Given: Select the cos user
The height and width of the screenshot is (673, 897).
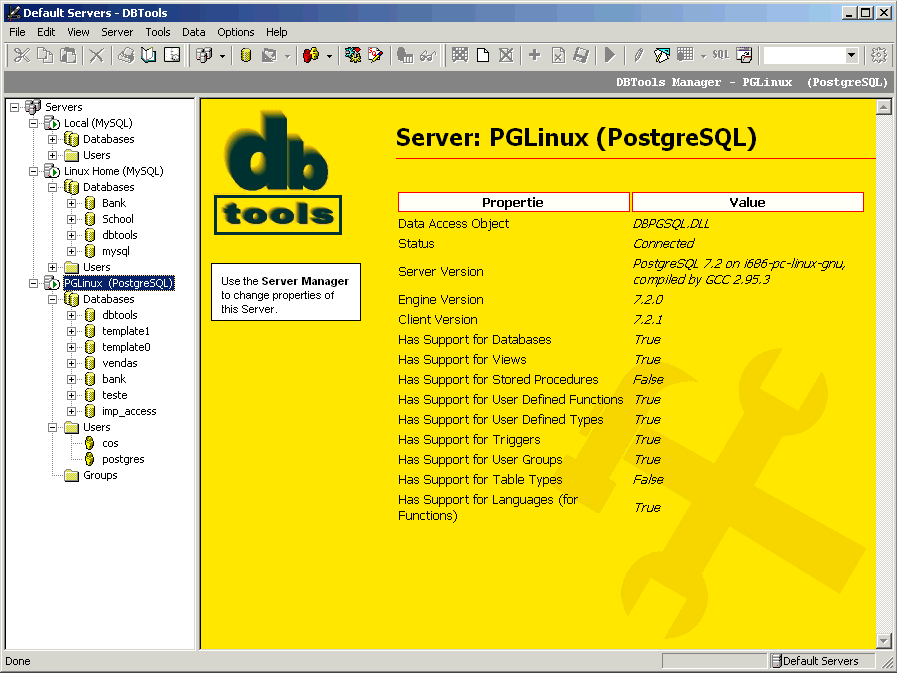Looking at the screenshot, I should (x=110, y=444).
